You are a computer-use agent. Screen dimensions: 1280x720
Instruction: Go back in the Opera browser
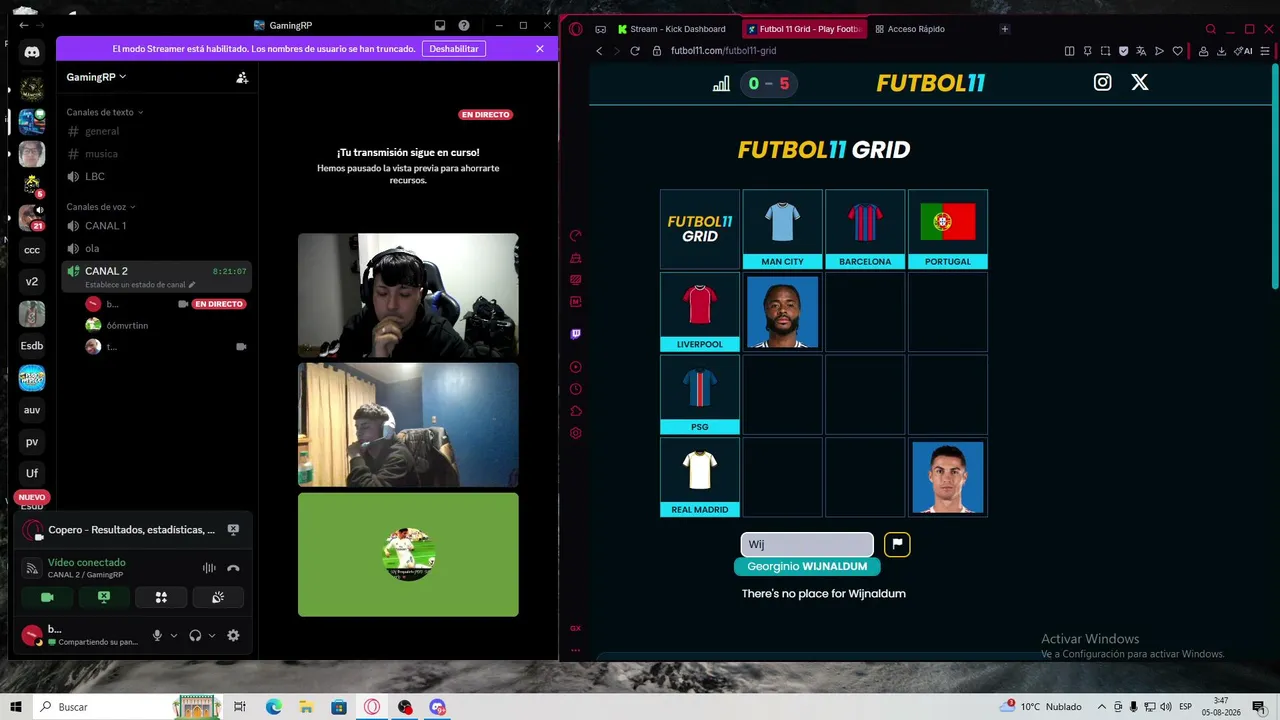coord(599,51)
